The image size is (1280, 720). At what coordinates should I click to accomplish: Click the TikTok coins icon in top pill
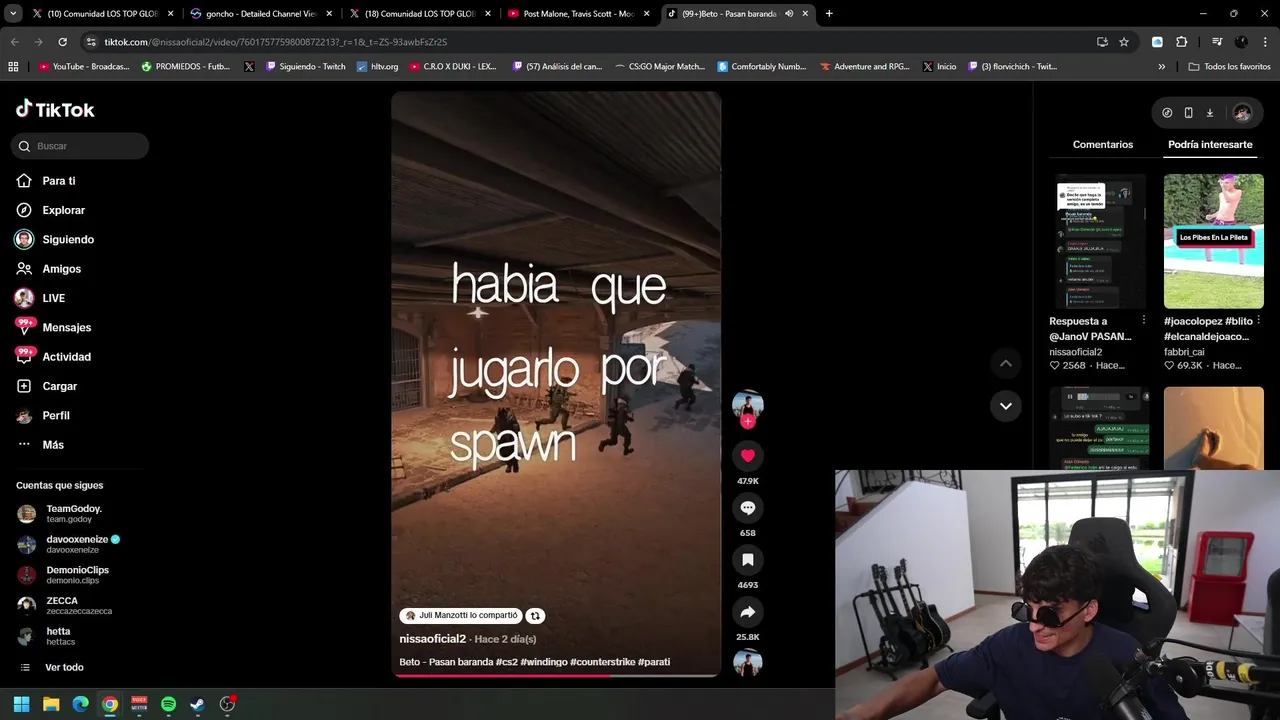point(1167,113)
